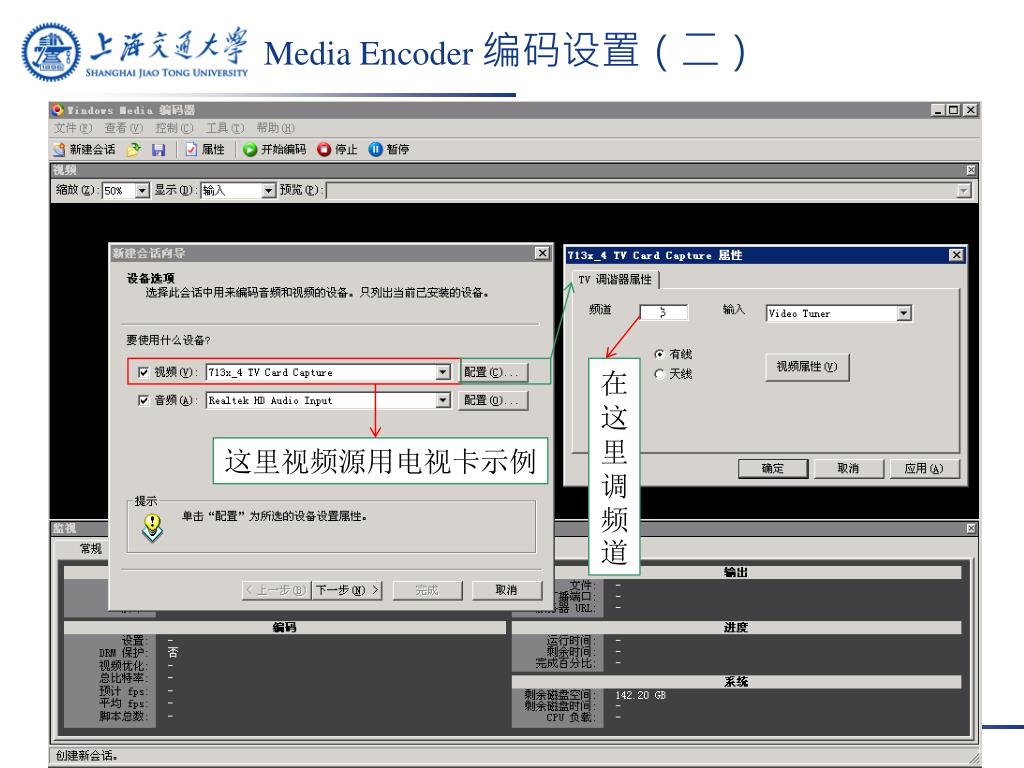Viewport: 1024px width, 768px height.
Task: Close the 713x_4 TV Card Capture properties dialog
Action: tap(956, 255)
